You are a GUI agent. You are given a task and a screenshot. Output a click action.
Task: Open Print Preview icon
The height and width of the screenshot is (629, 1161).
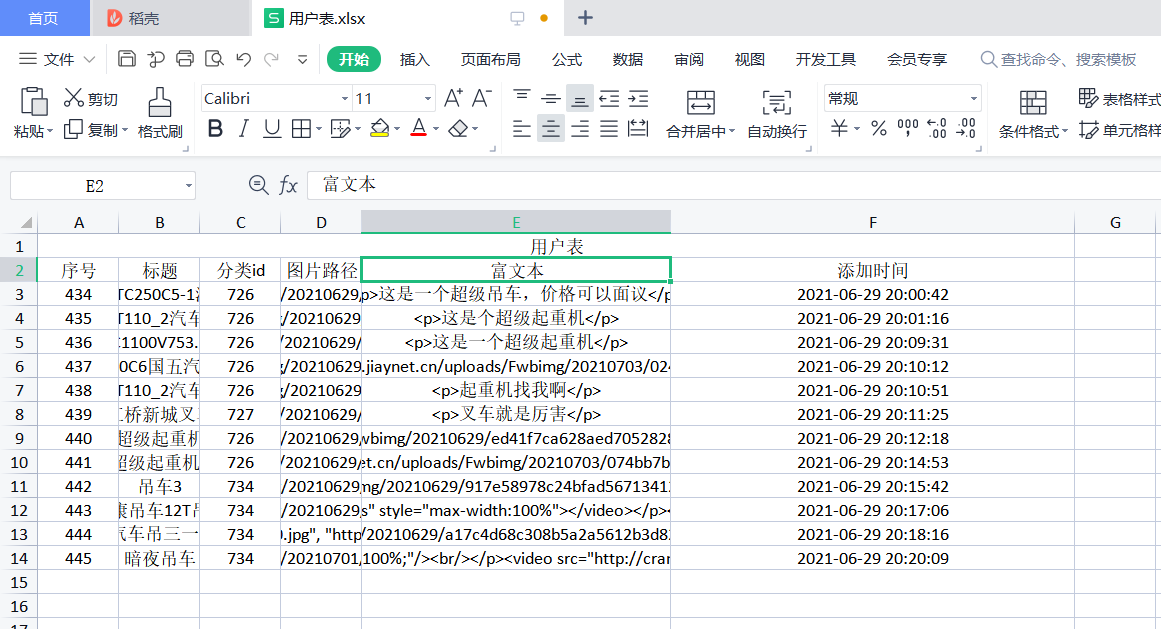(x=214, y=58)
